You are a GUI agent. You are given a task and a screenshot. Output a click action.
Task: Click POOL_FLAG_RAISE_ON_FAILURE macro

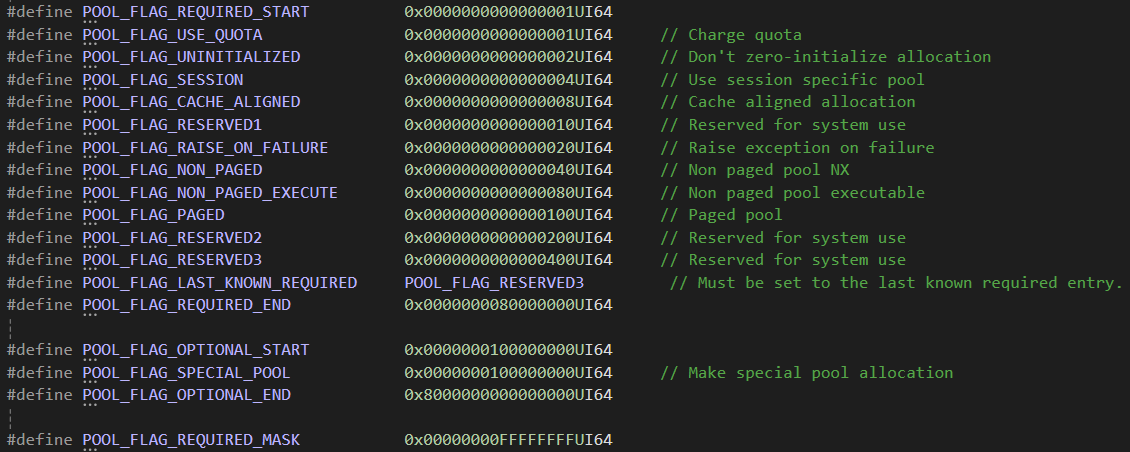tap(205, 148)
